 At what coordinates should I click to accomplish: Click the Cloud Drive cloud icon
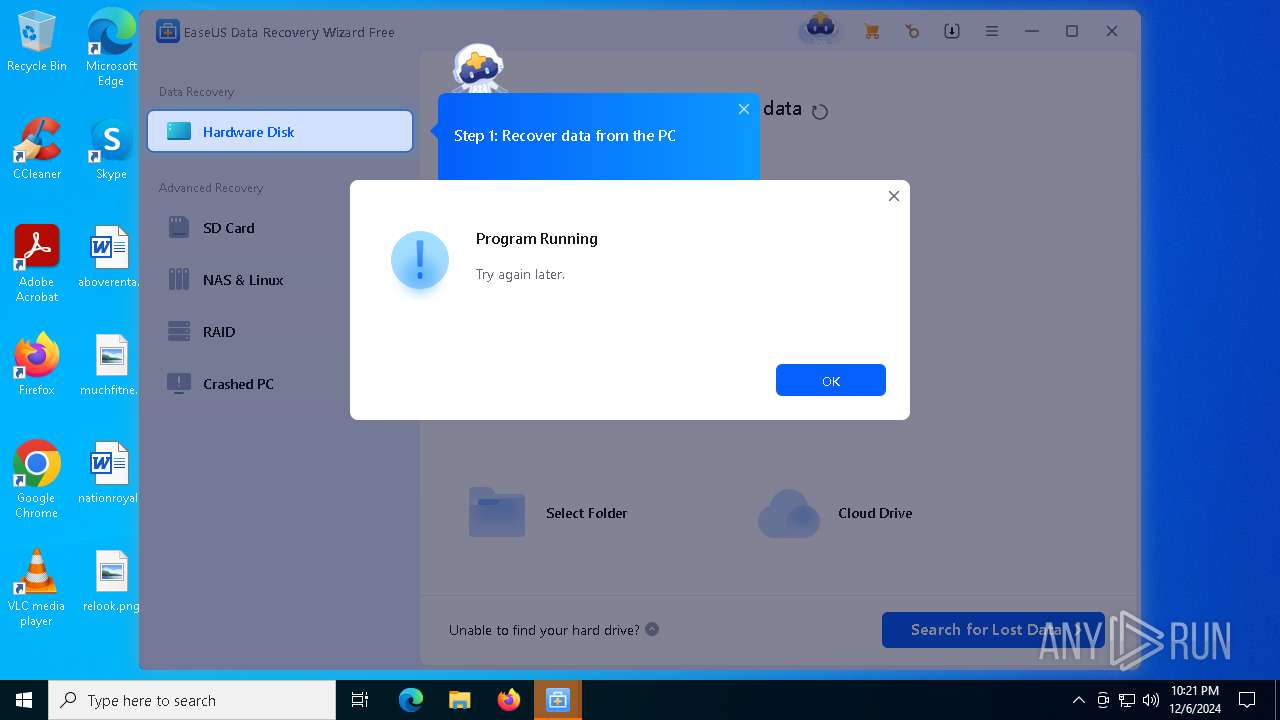tap(789, 513)
